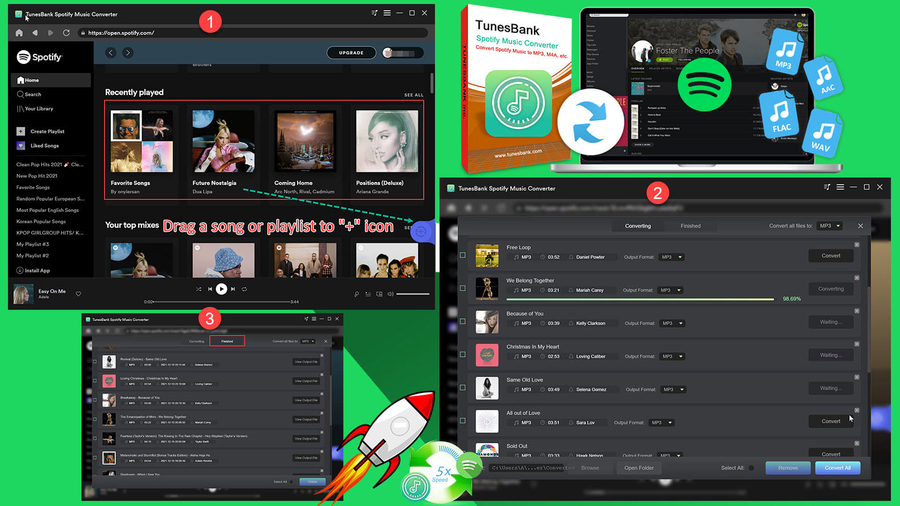Open the Convert all files to dropdown

point(829,226)
